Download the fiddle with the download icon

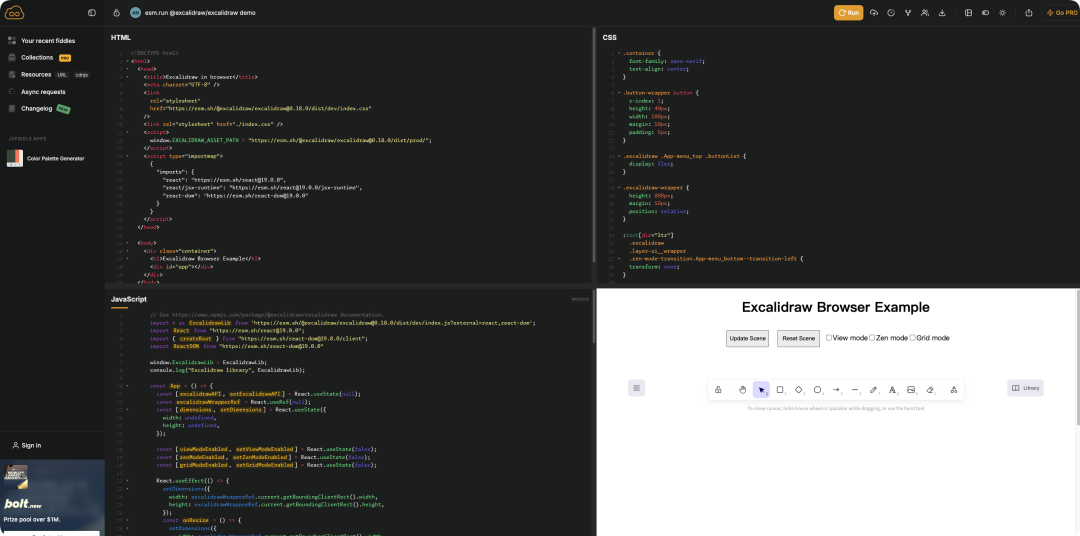click(942, 12)
